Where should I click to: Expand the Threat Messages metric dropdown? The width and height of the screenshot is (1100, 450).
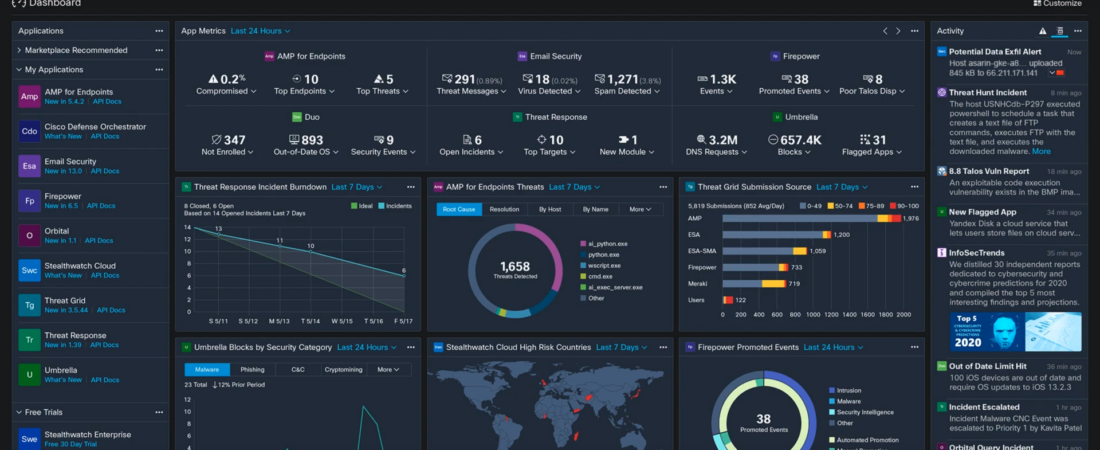pyautogui.click(x=471, y=91)
